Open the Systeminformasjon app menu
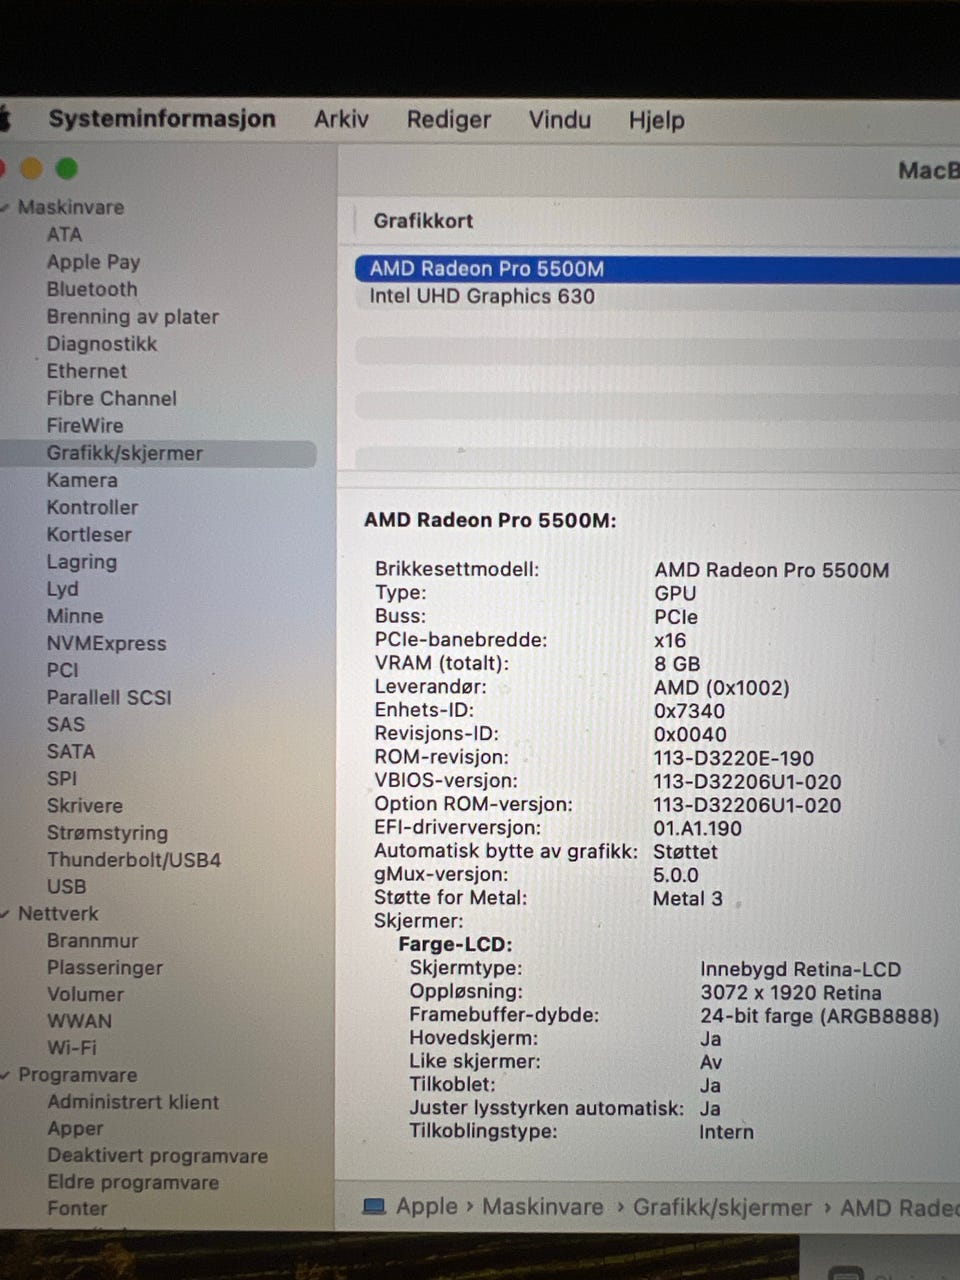 pos(162,118)
